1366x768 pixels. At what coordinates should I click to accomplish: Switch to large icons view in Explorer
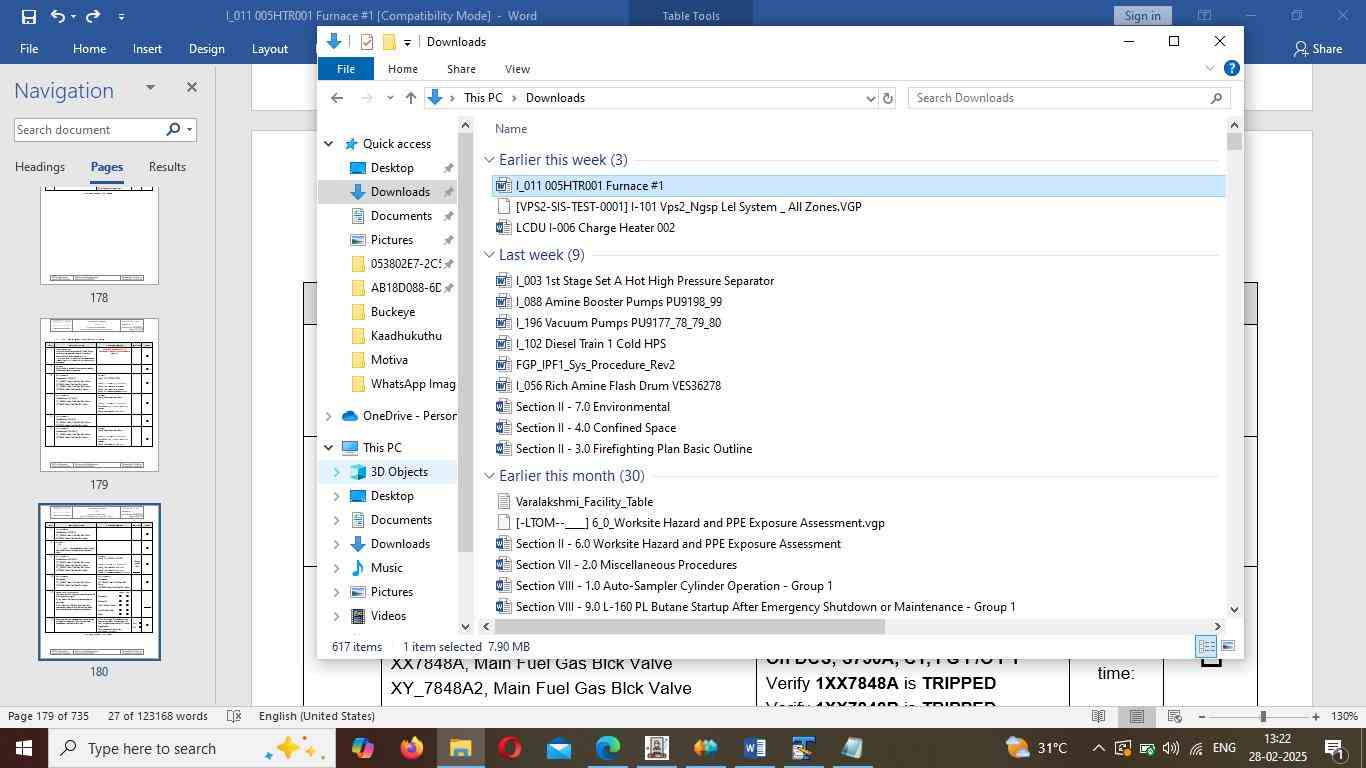[1228, 647]
